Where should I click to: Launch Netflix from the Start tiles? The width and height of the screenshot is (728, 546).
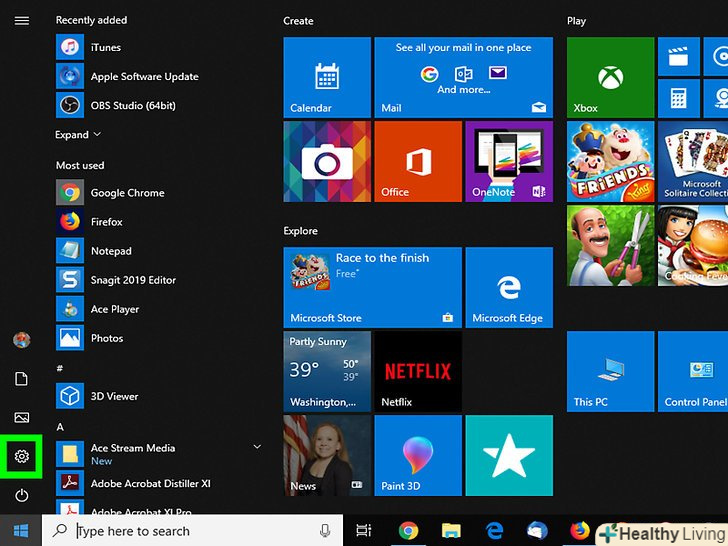417,372
